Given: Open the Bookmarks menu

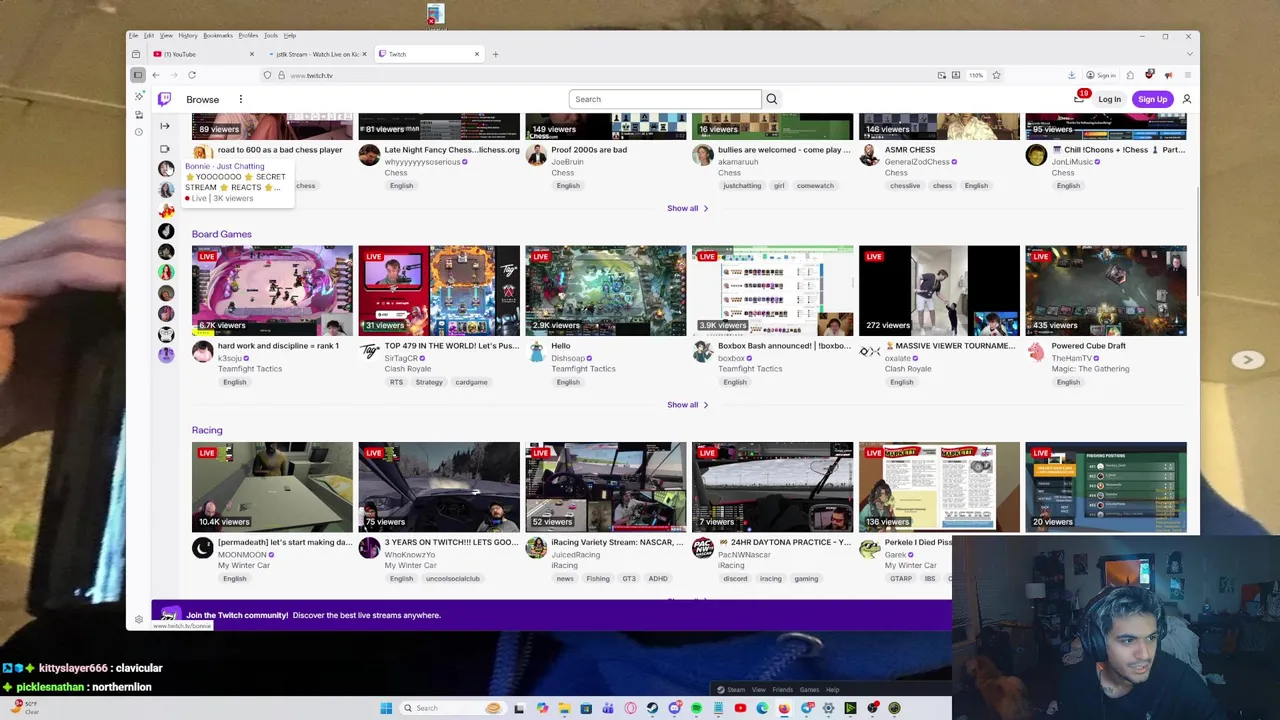Looking at the screenshot, I should point(218,36).
